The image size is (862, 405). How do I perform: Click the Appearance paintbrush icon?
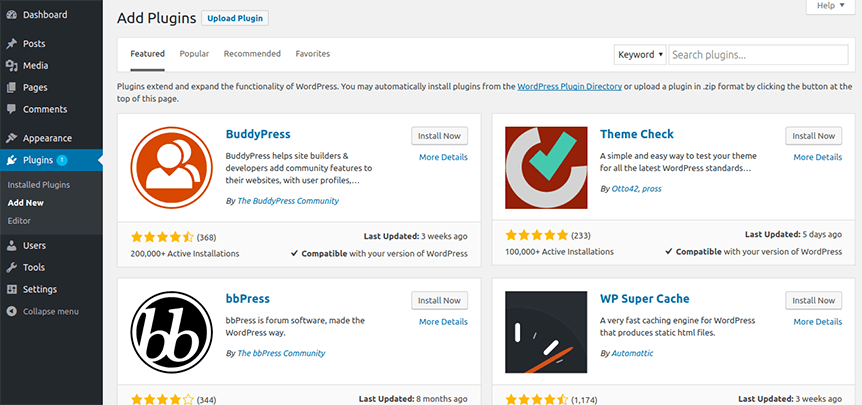[12, 138]
